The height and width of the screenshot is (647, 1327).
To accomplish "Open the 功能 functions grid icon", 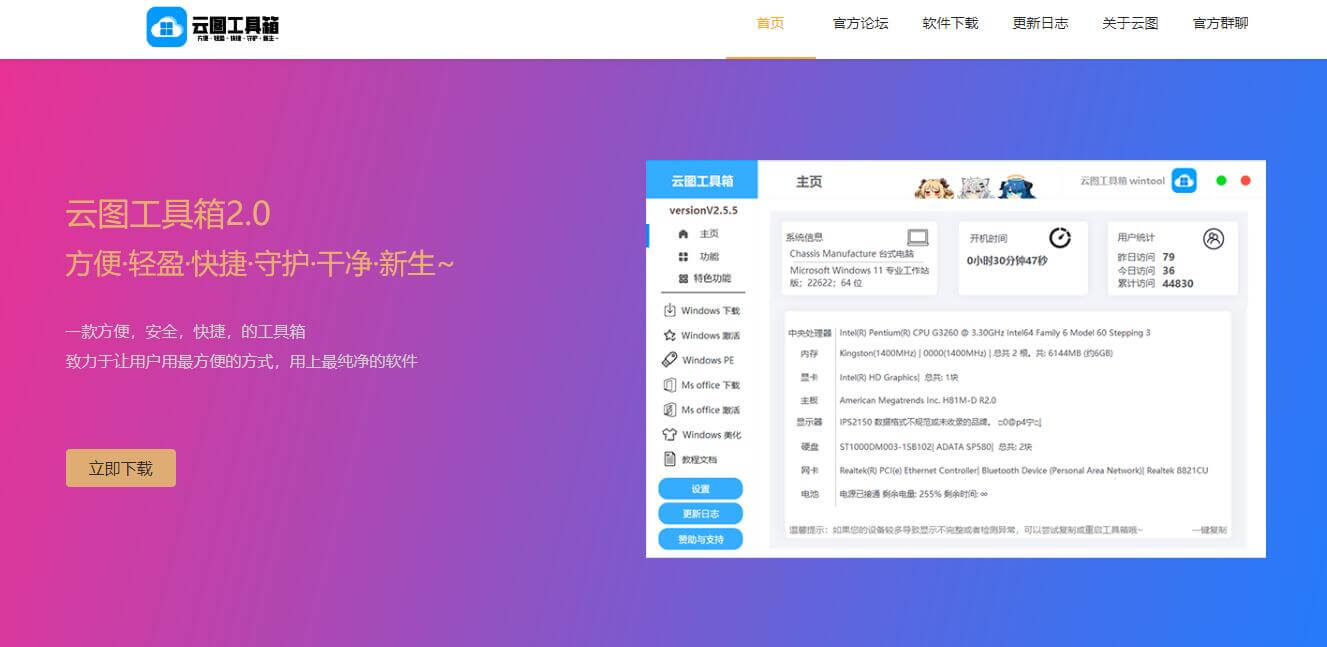I will pos(684,254).
